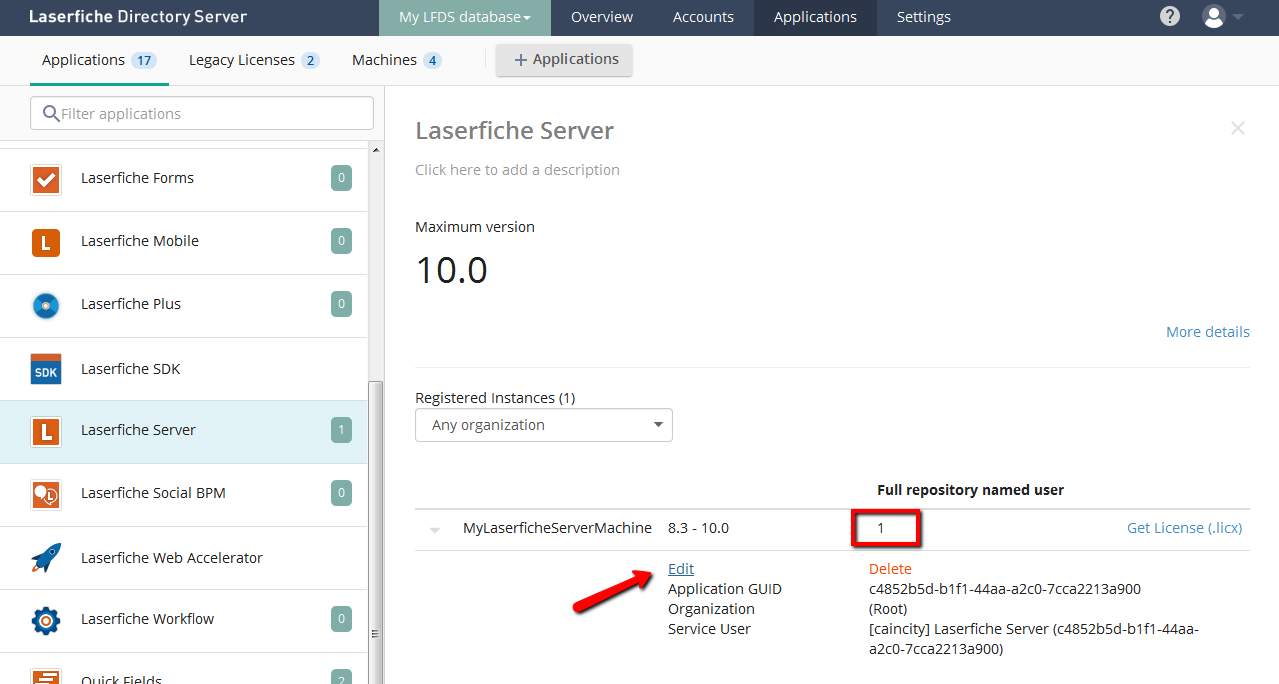Select Laserfiche SDK in the list
The image size is (1279, 684).
click(184, 369)
